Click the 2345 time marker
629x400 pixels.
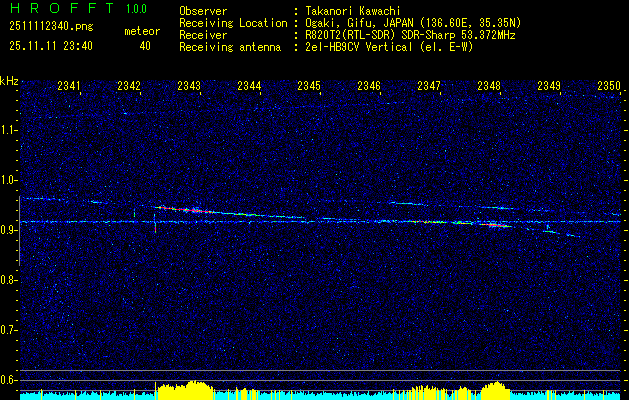(309, 87)
